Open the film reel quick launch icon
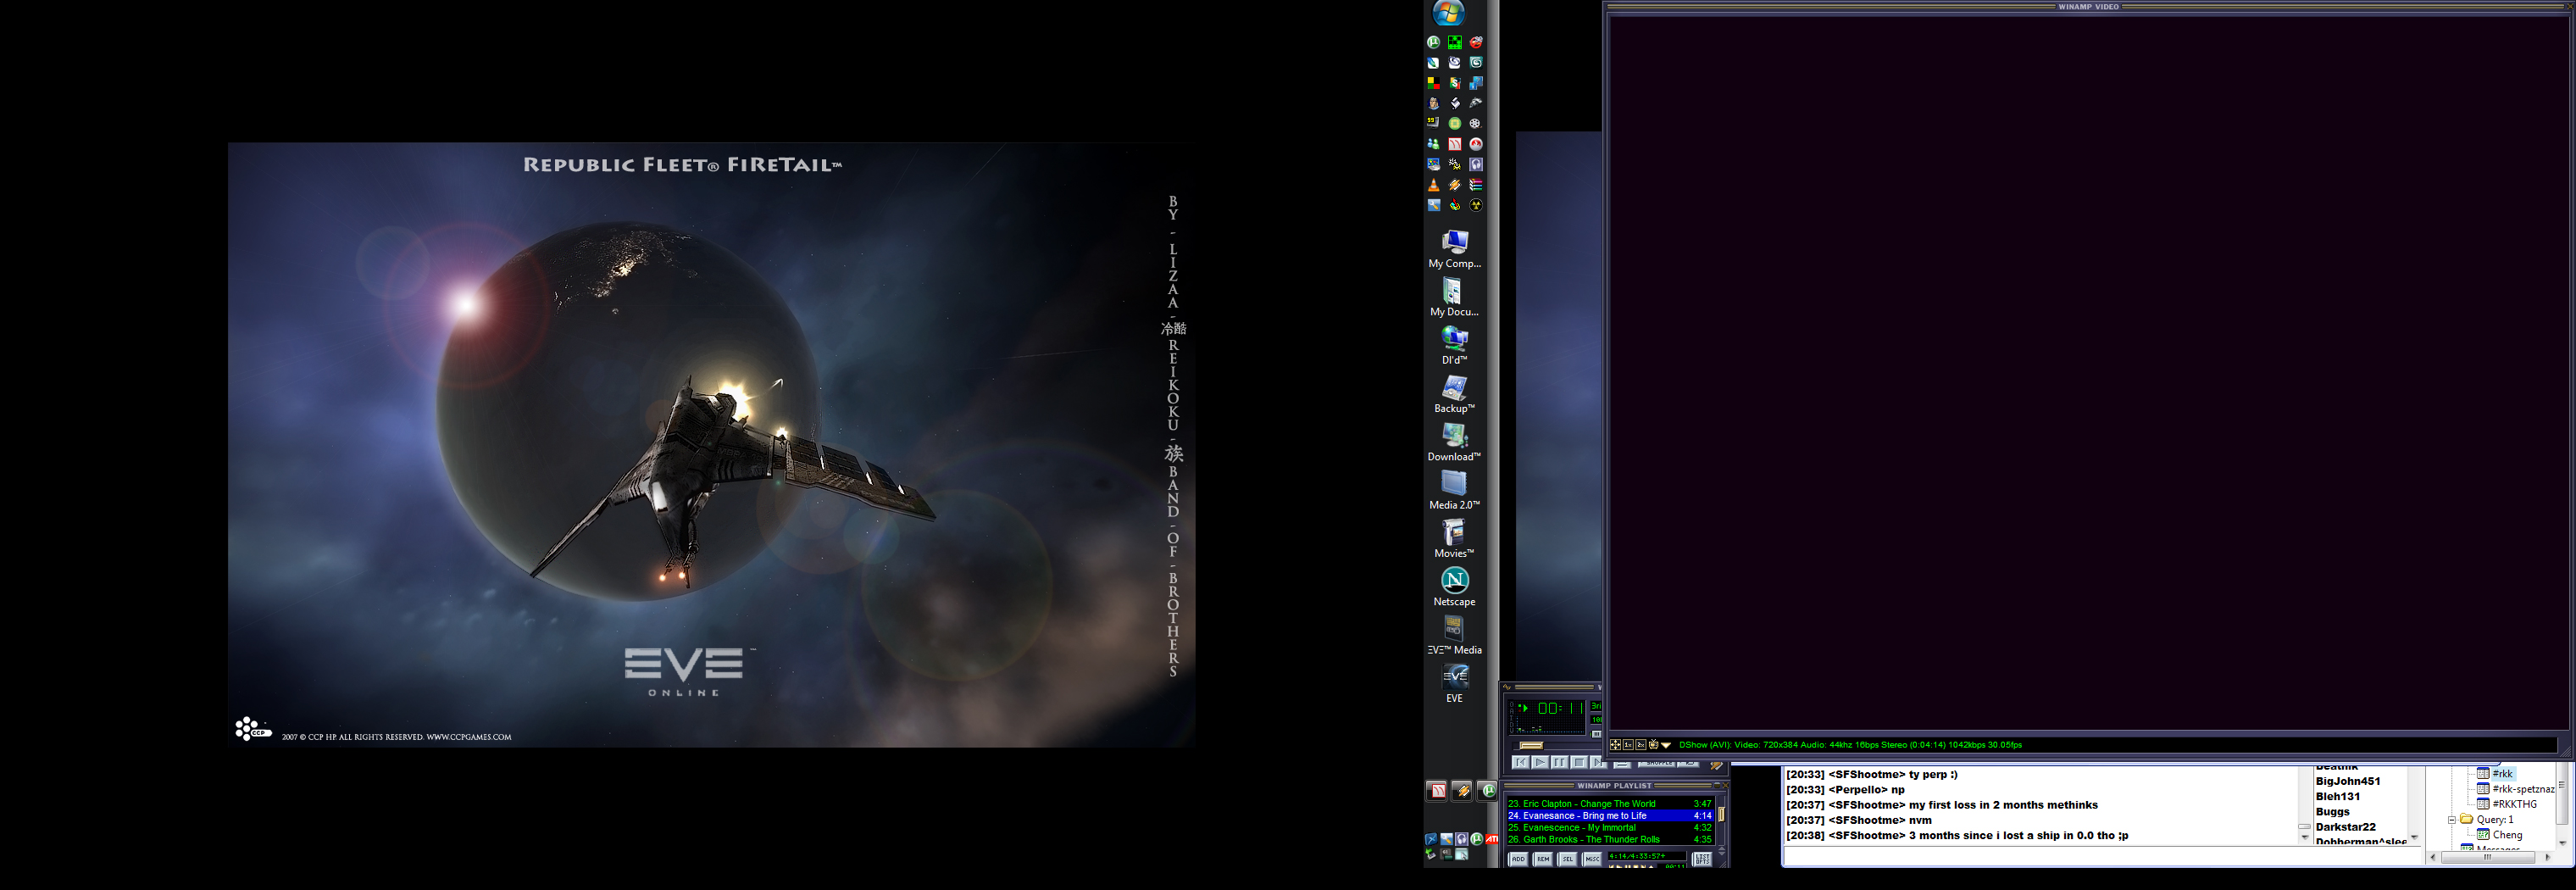The image size is (2576, 890). 1476,123
